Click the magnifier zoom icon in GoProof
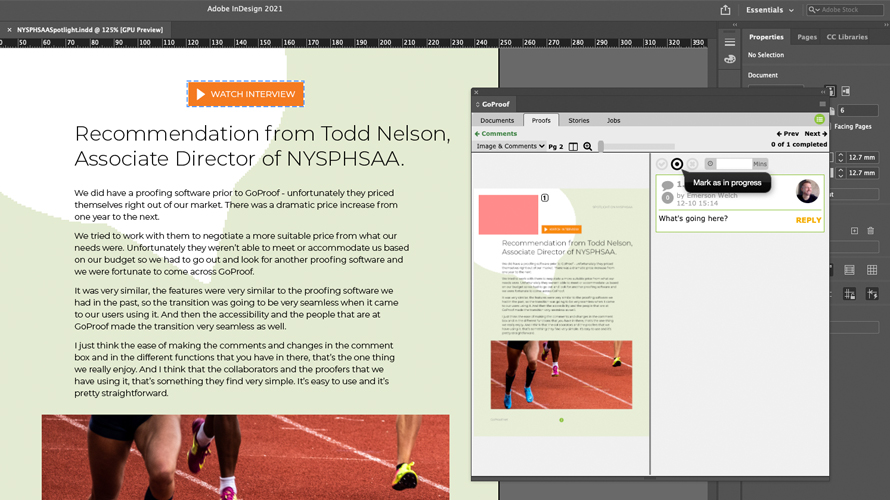The width and height of the screenshot is (890, 500). (x=588, y=147)
